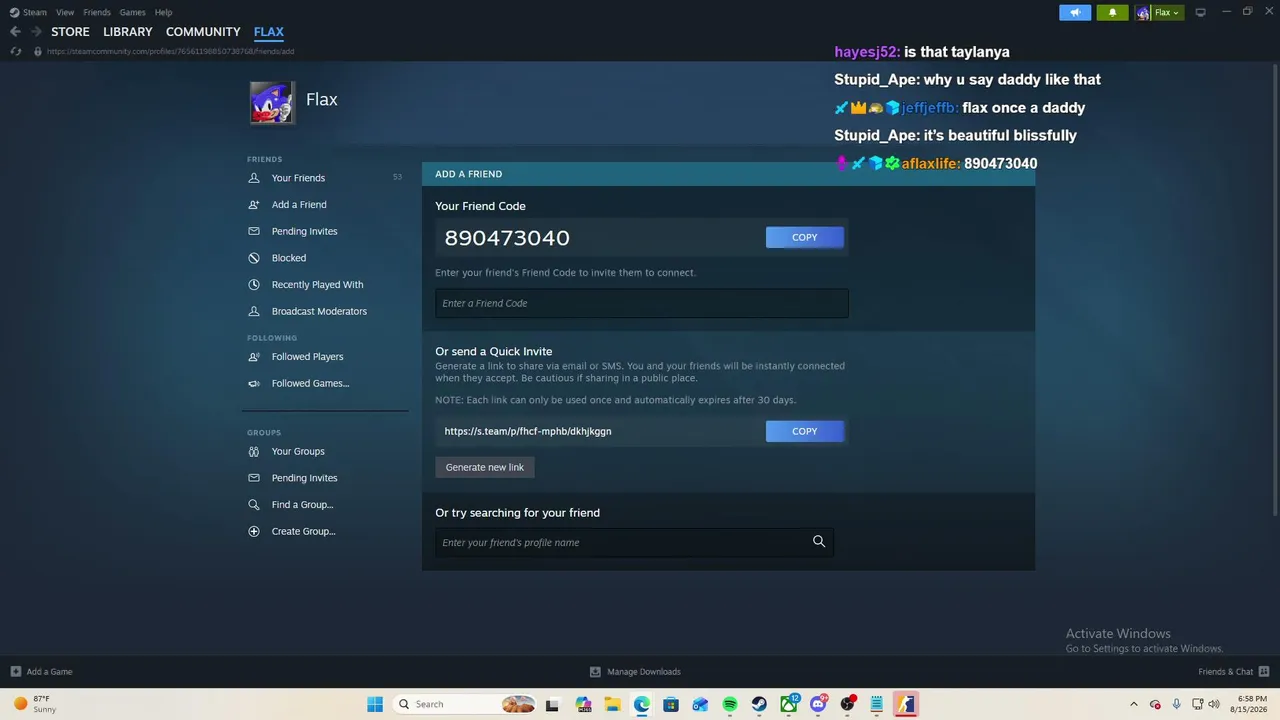Viewport: 1280px width, 720px height.
Task: Click the Windows taskbar Search box
Action: point(466,704)
